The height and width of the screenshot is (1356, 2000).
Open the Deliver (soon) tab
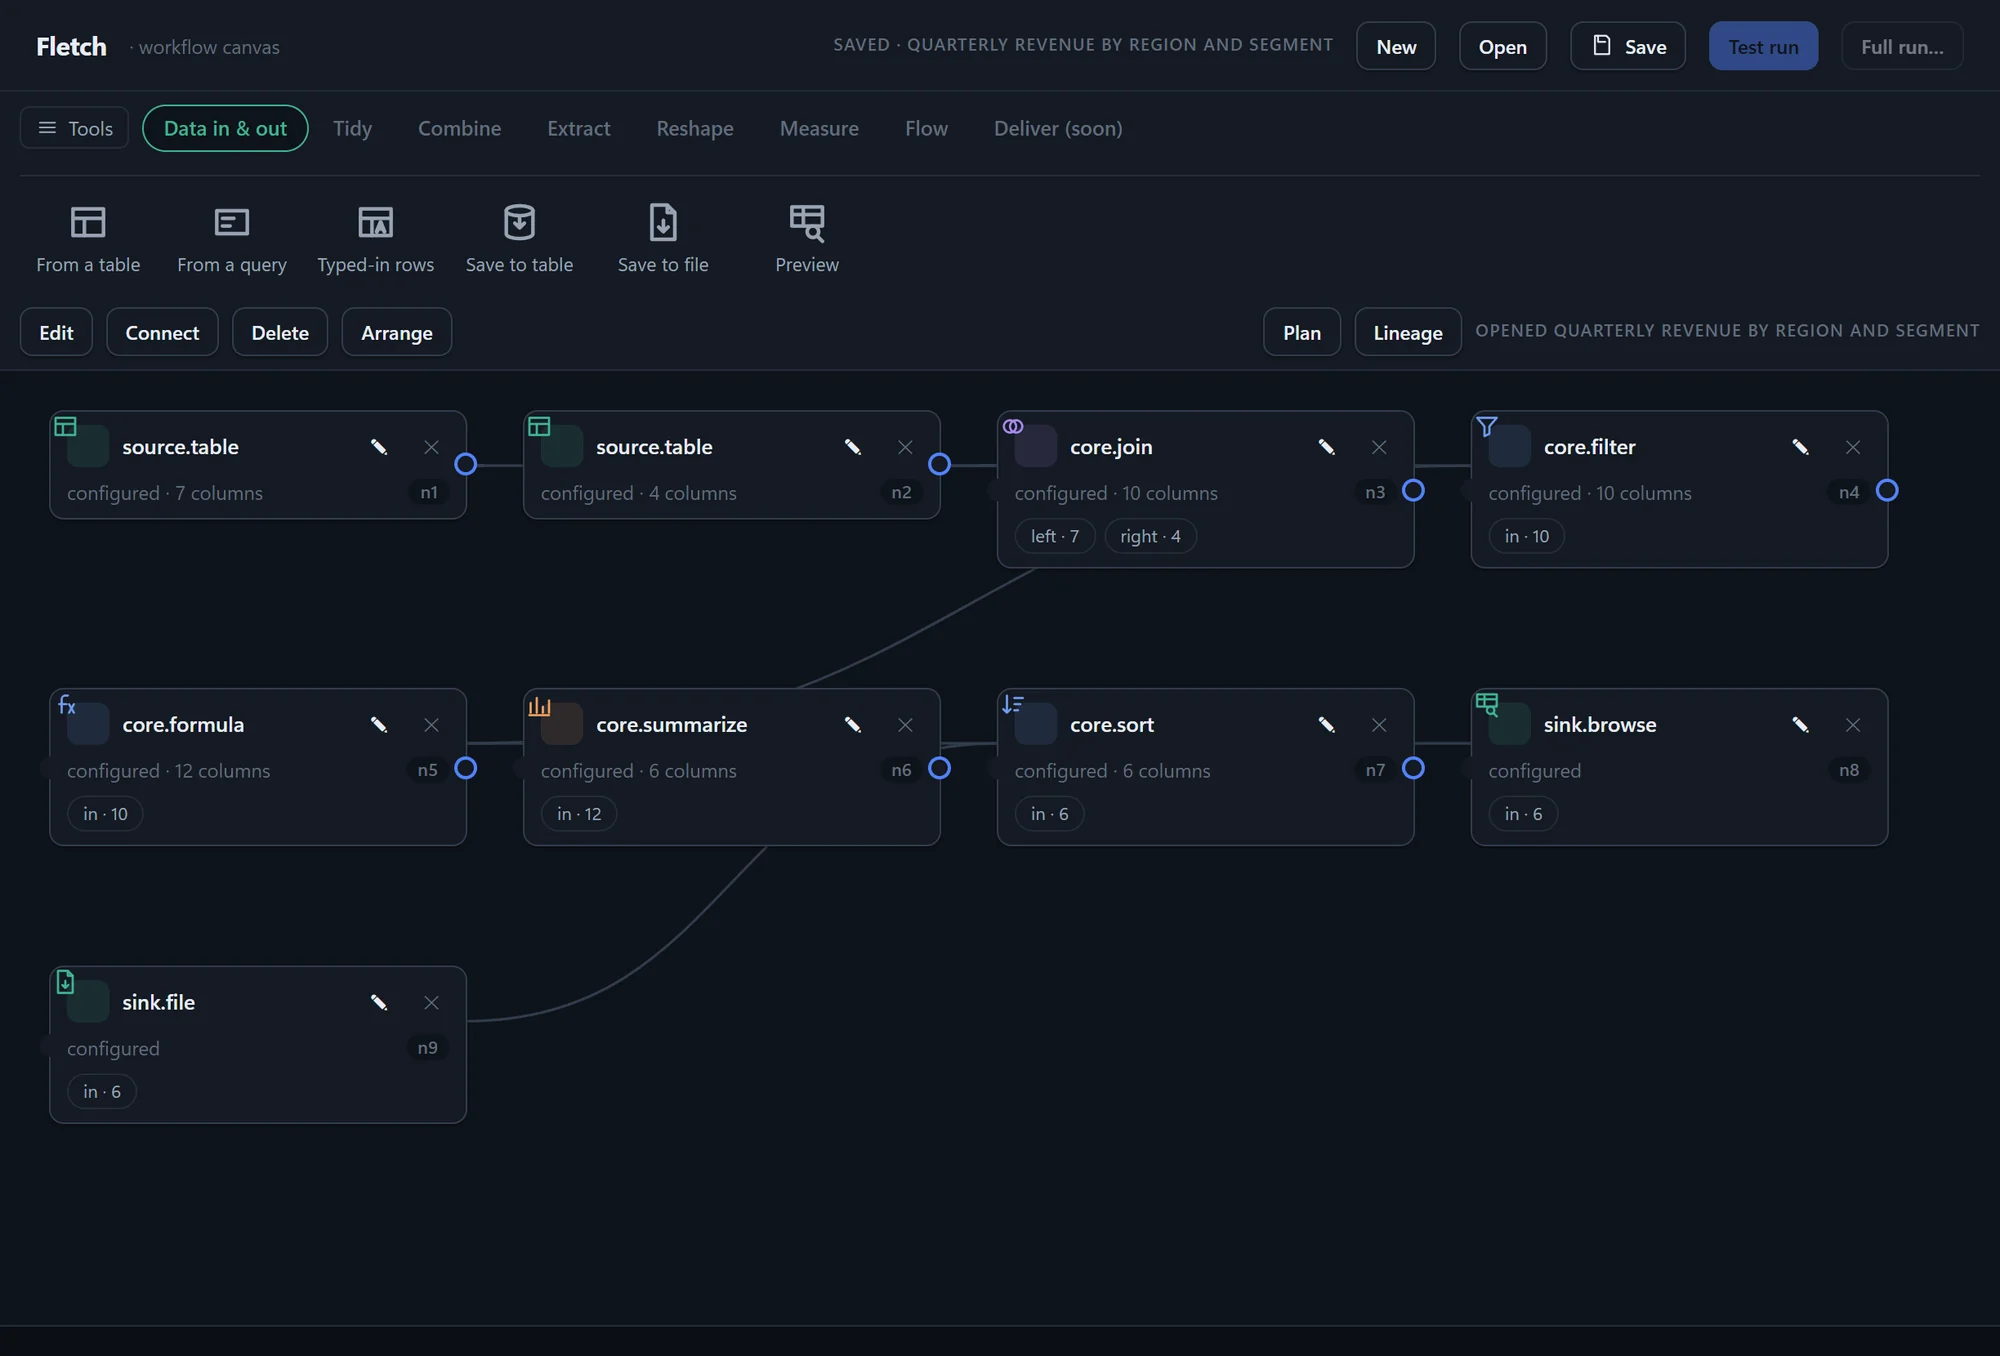(1058, 128)
